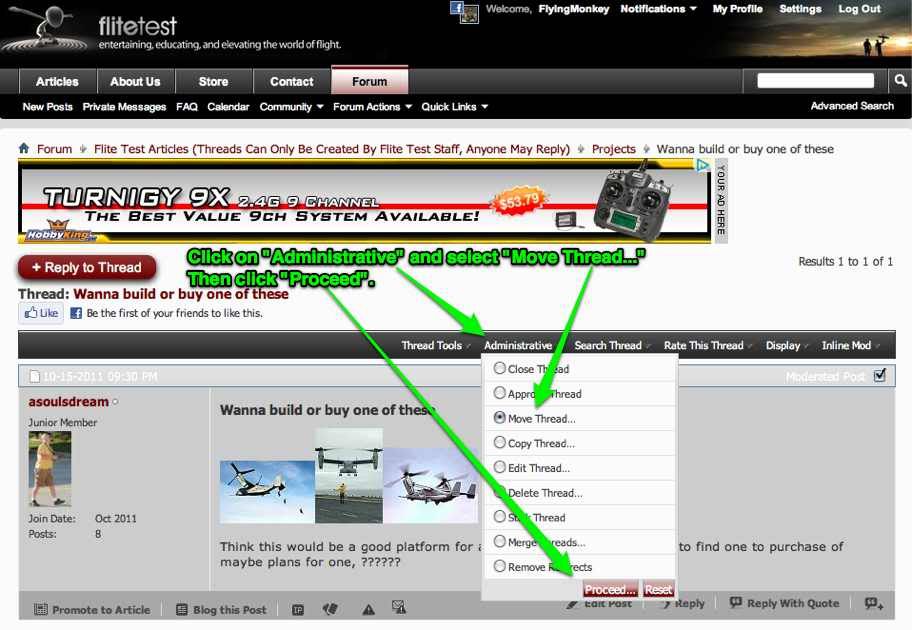This screenshot has height=630, width=912.
Task: Select the Approve Thread radio button
Action: [499, 393]
